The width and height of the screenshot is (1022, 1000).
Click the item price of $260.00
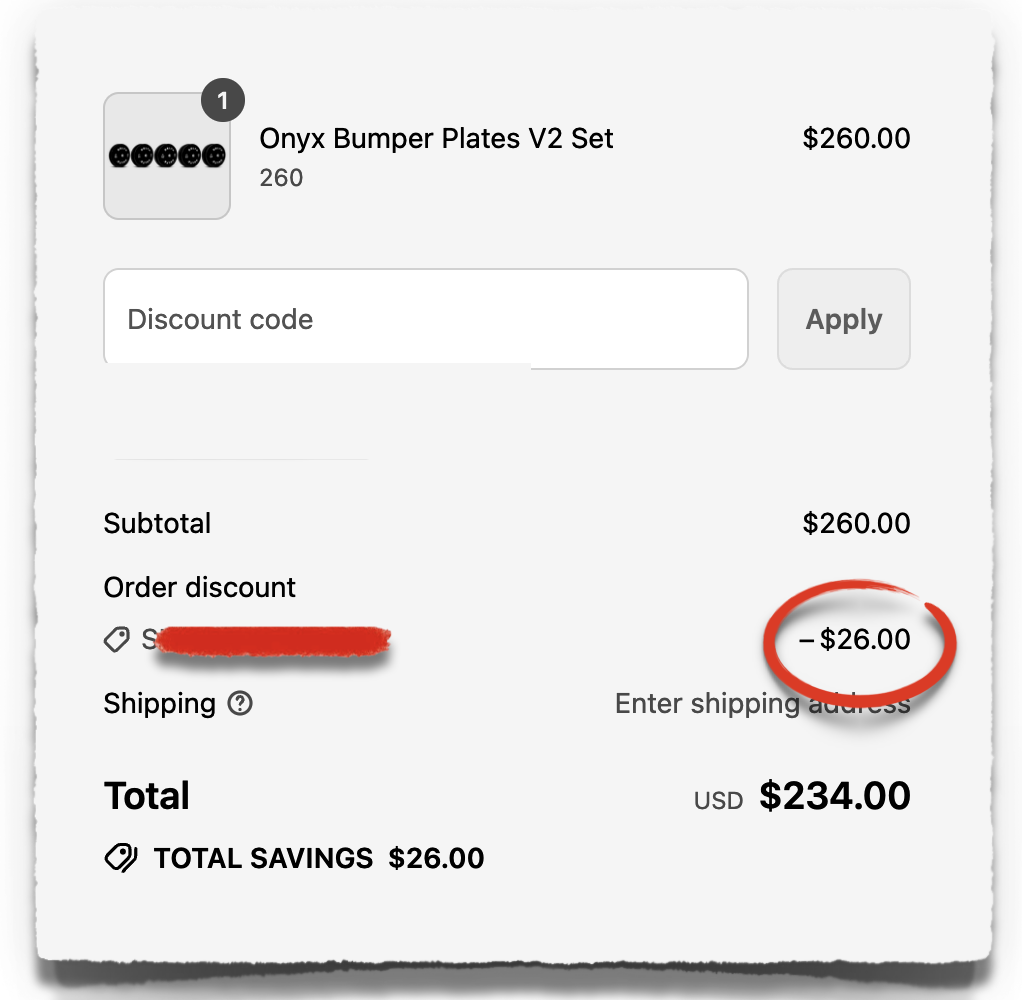857,138
